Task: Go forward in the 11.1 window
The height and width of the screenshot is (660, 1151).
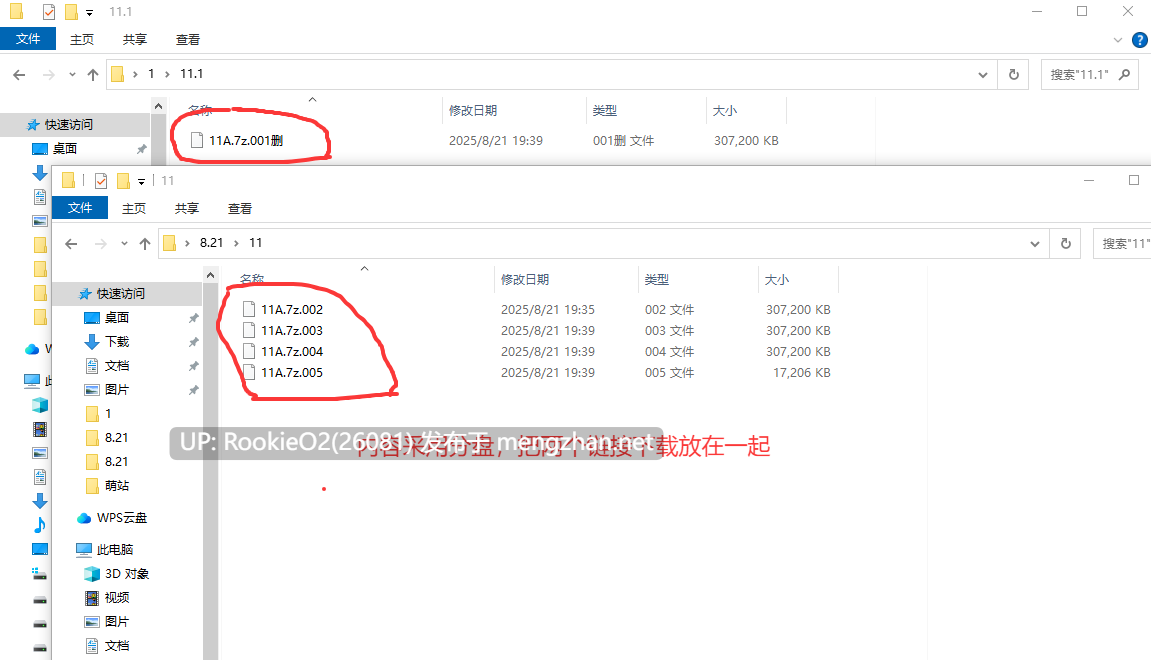Action: coord(48,75)
